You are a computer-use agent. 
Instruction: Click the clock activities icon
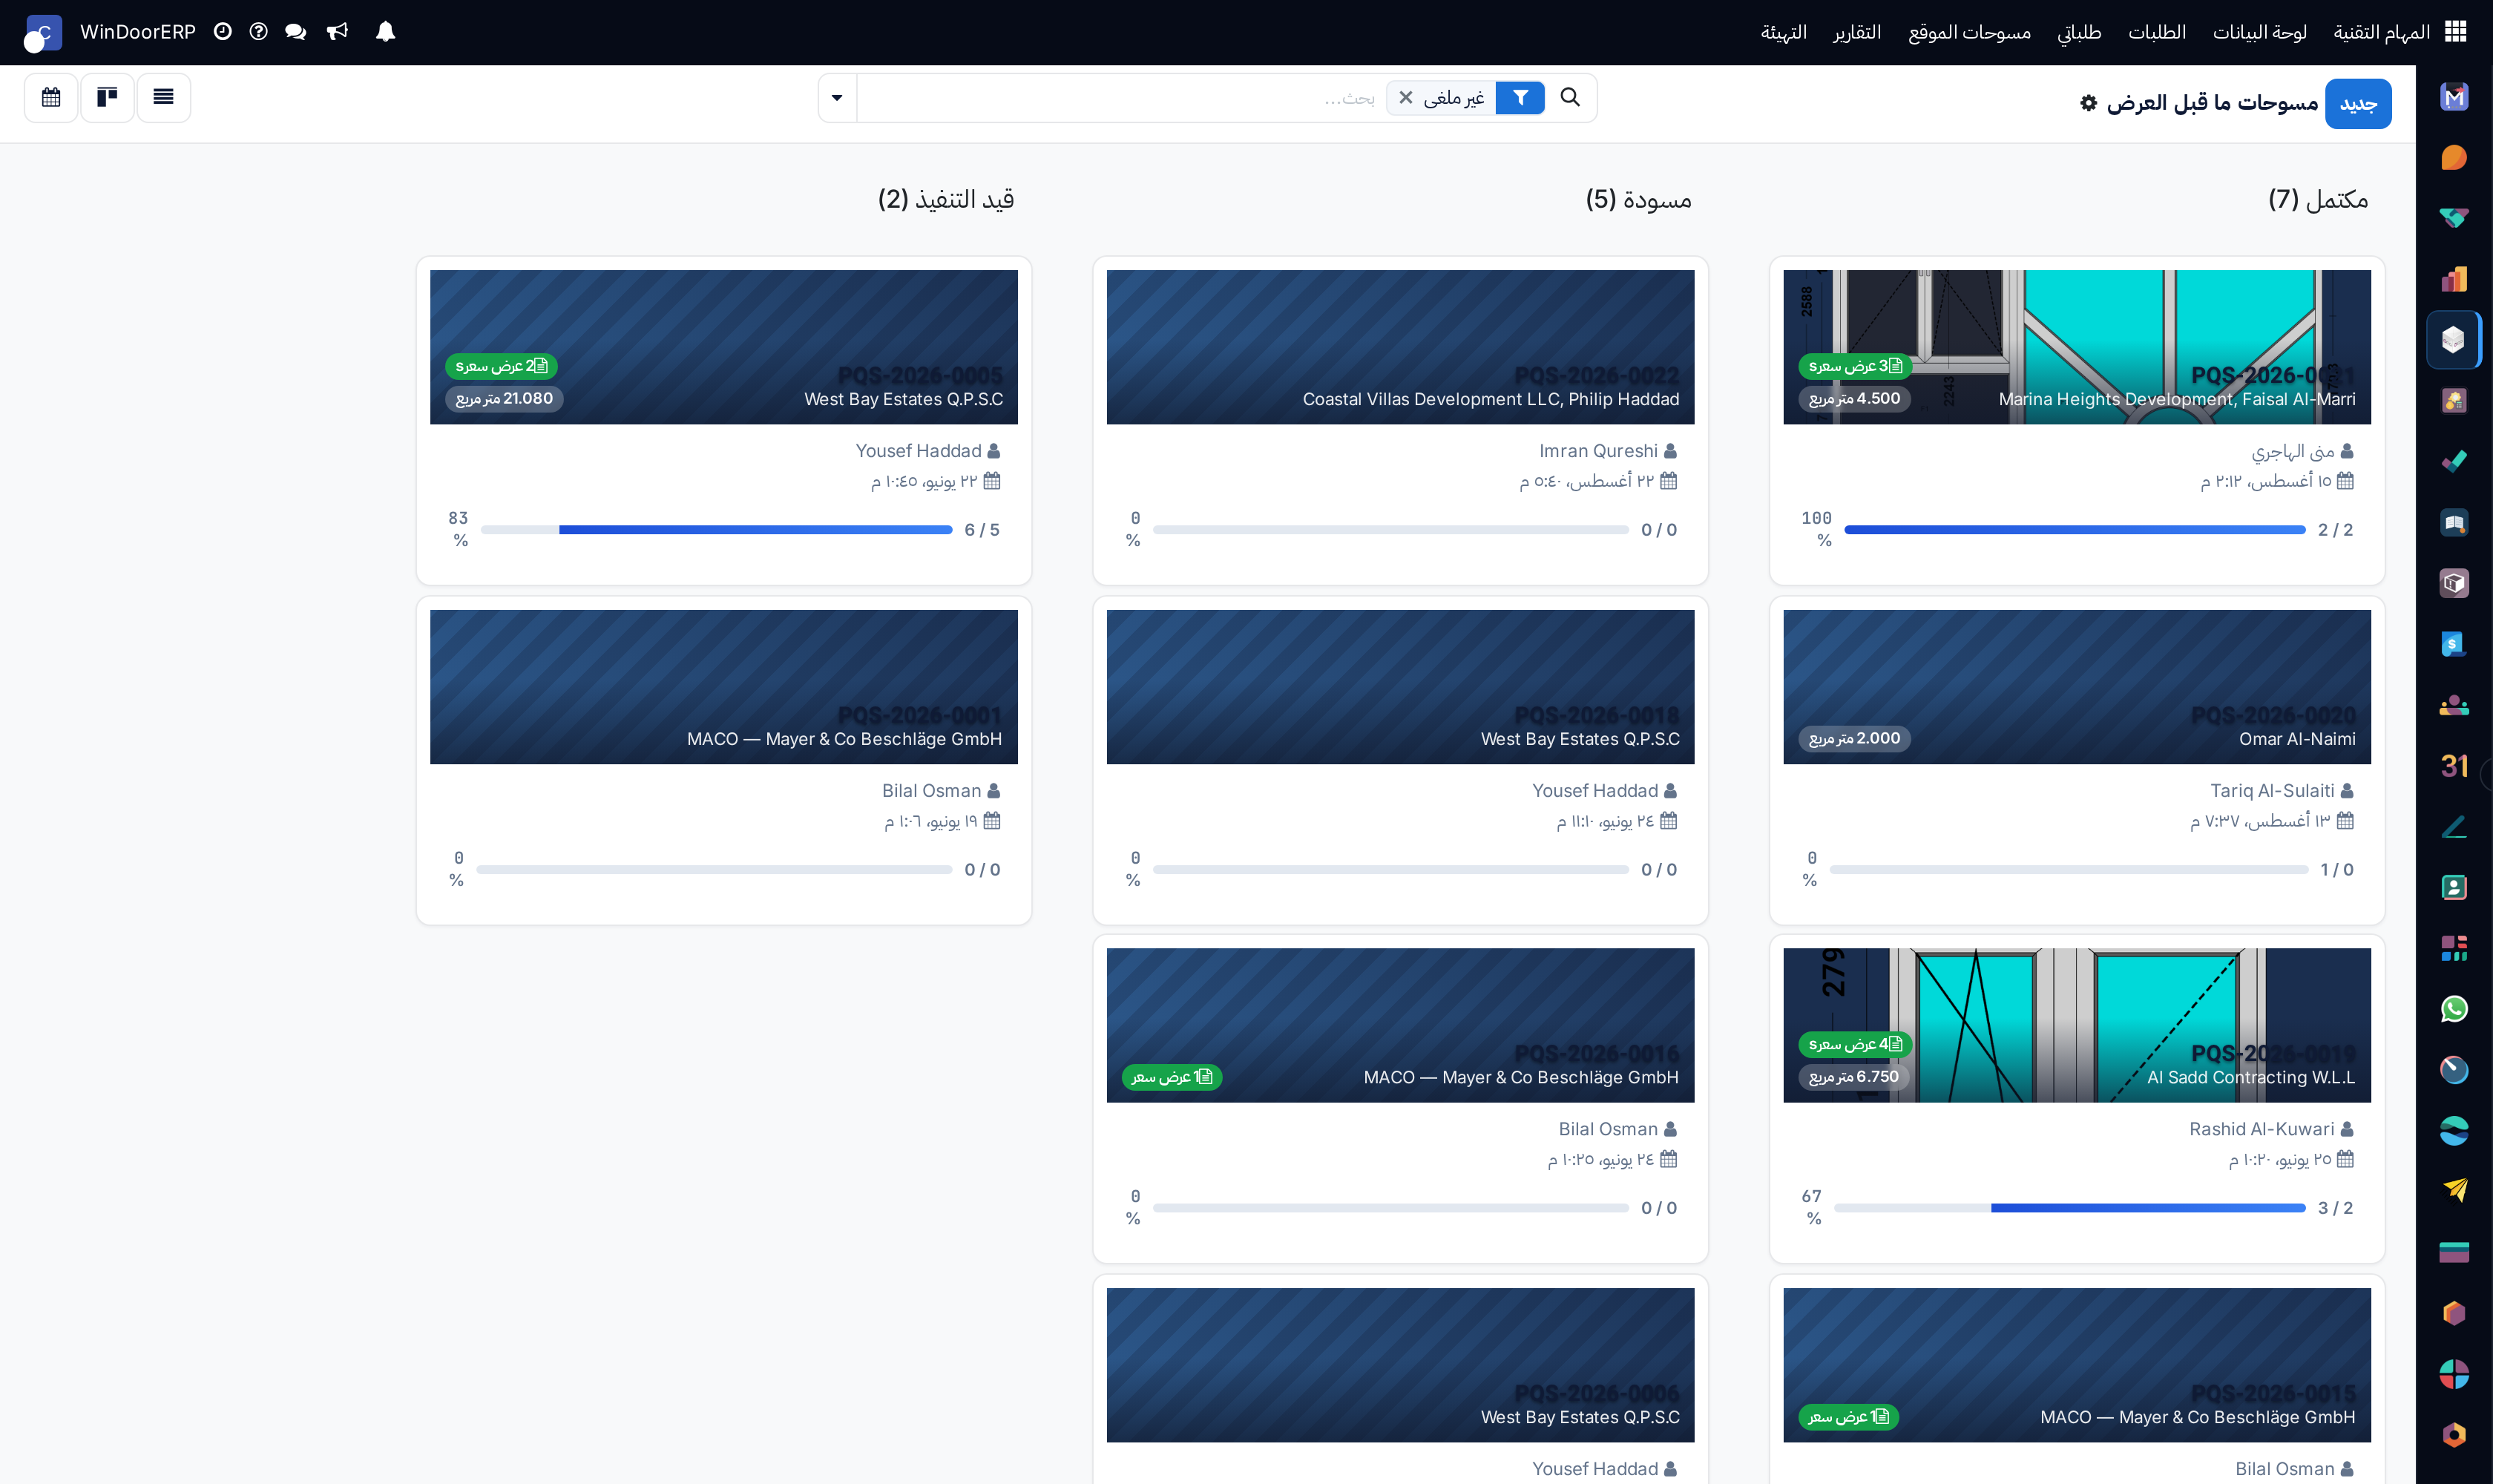pos(223,32)
